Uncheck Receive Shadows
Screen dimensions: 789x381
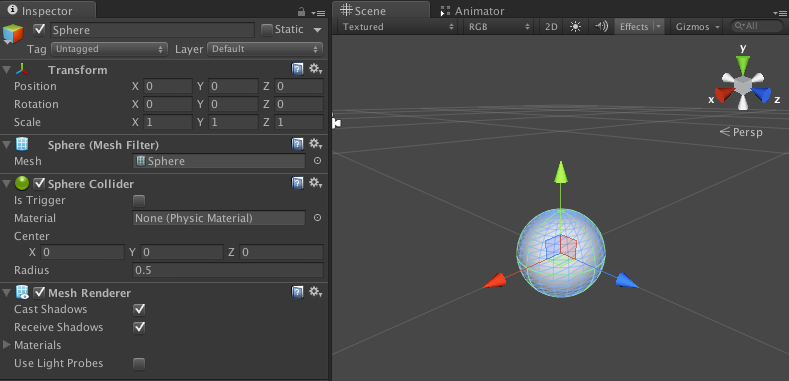pyautogui.click(x=139, y=327)
